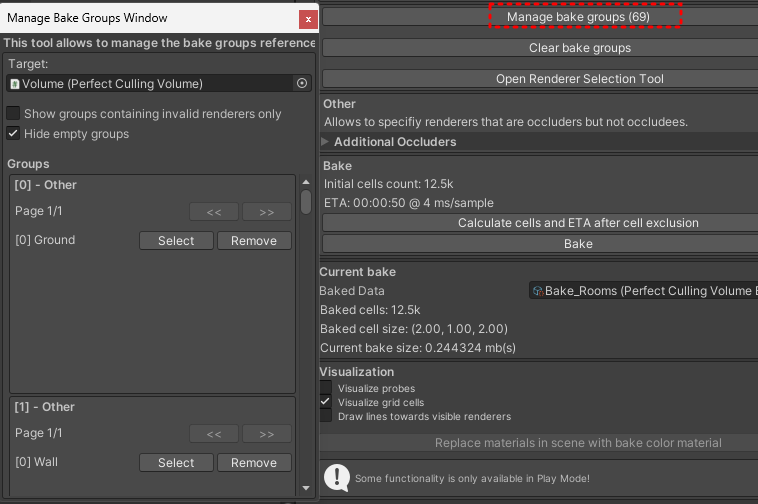Remove the Ground renderer from group 0
This screenshot has width=758, height=504.
pyautogui.click(x=254, y=241)
